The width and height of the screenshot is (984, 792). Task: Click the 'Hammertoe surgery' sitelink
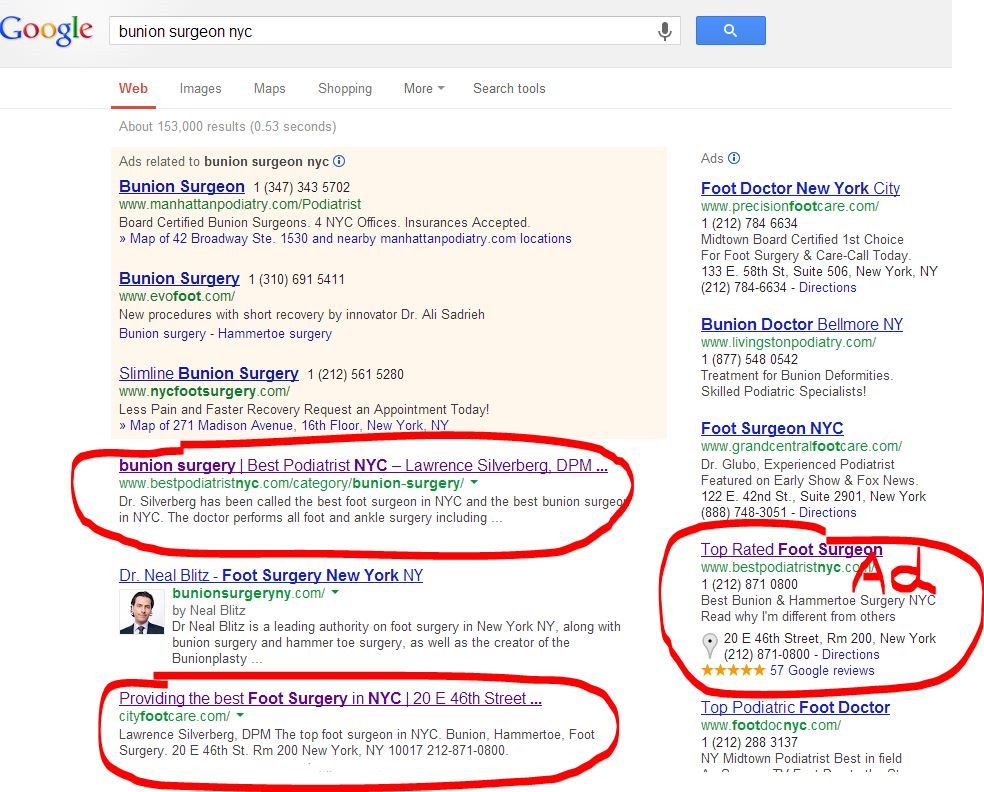click(x=275, y=333)
